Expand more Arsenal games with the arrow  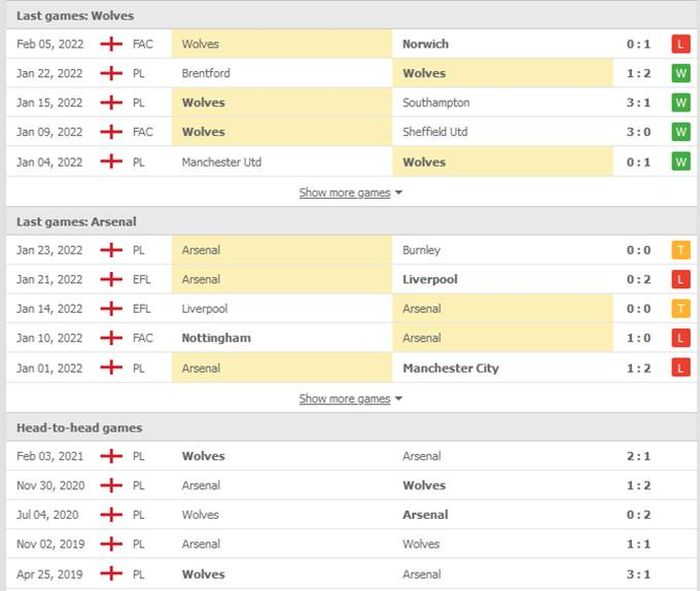point(399,399)
